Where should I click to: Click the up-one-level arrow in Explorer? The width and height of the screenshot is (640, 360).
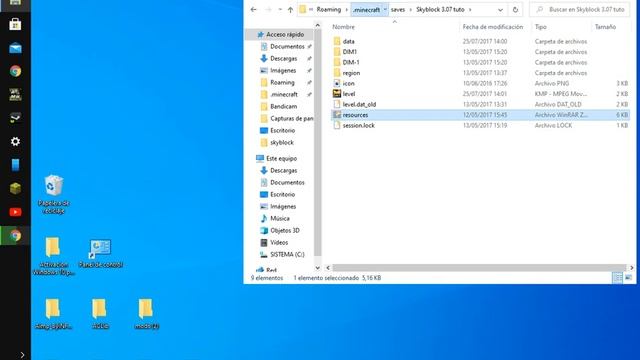(x=290, y=9)
